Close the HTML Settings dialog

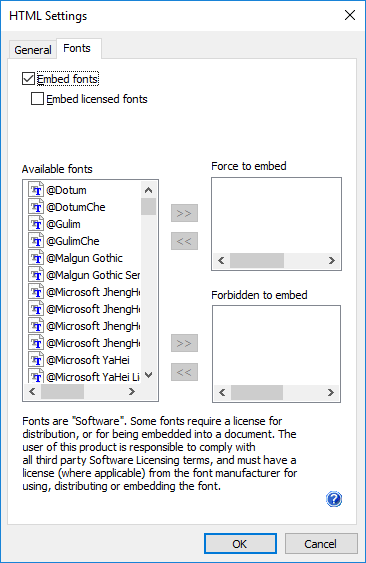[349, 15]
